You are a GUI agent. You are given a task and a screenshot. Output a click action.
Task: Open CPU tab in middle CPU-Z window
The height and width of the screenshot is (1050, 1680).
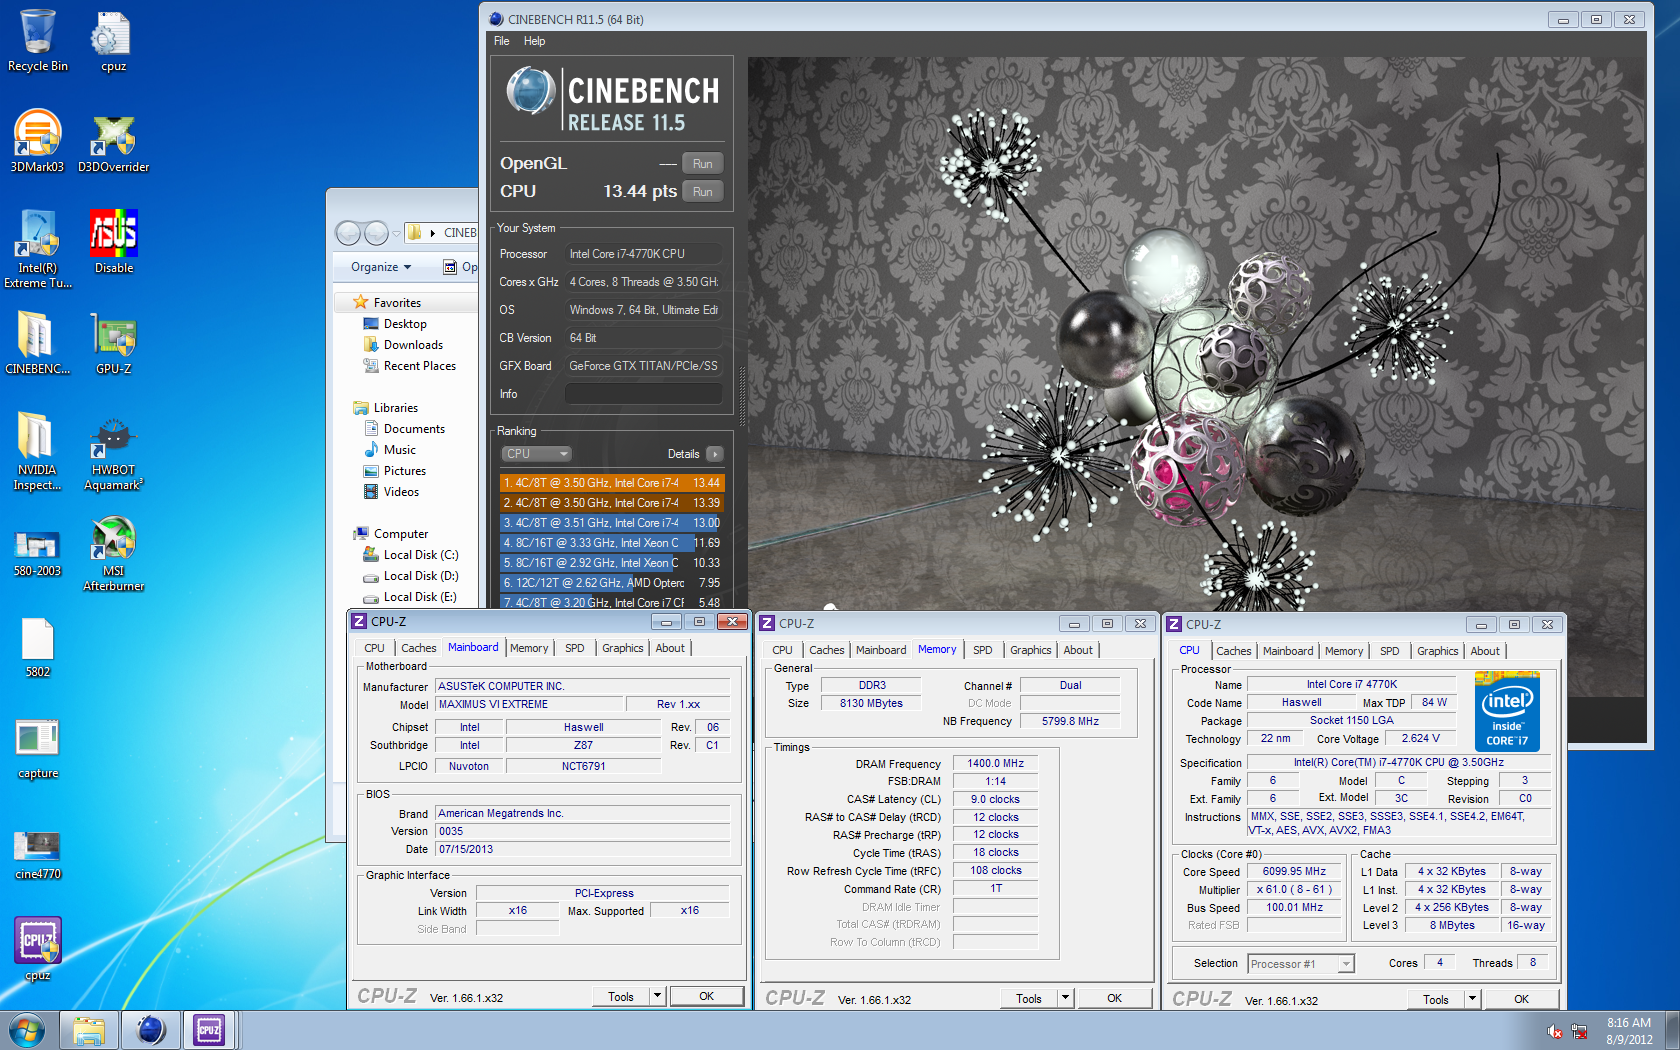tap(782, 650)
